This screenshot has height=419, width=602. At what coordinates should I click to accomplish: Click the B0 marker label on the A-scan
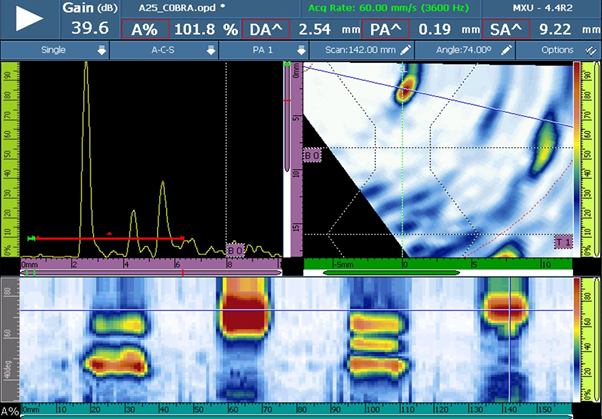click(236, 247)
